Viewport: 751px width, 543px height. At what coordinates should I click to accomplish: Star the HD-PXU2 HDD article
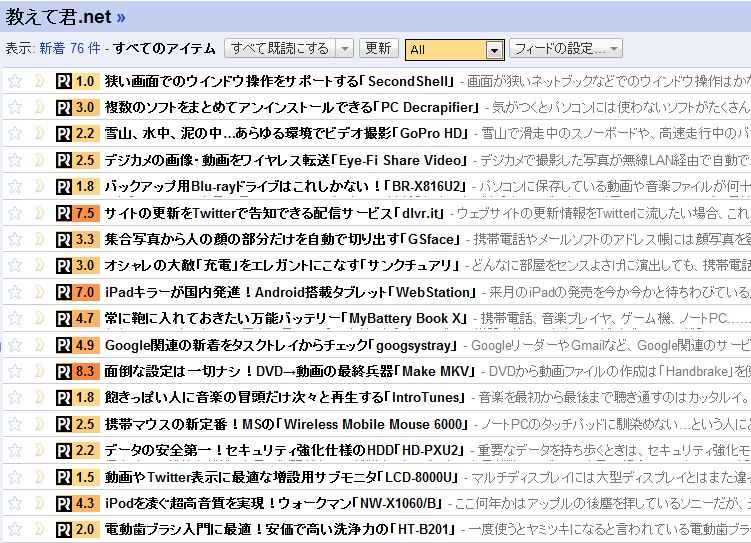tap(15, 450)
